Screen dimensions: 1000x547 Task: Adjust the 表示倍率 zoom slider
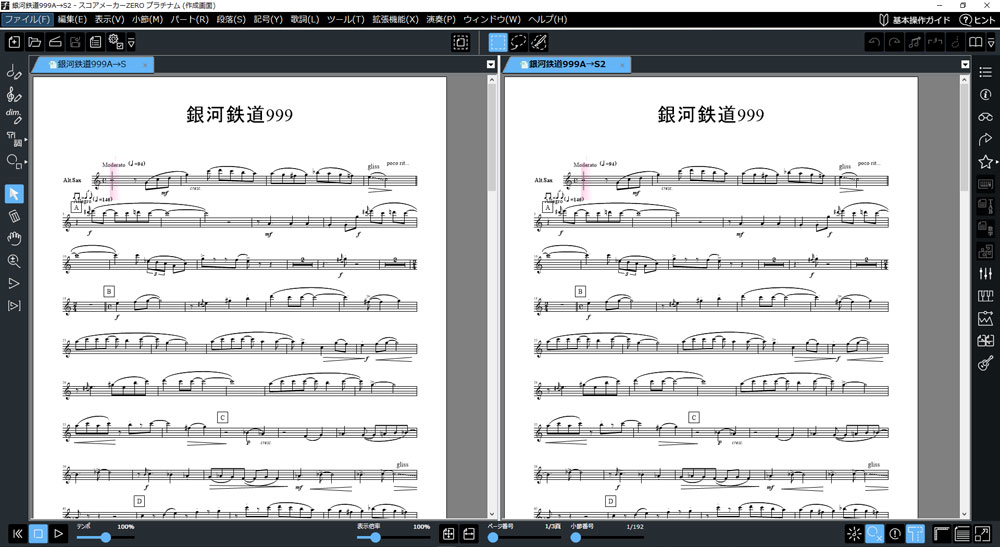393,537
